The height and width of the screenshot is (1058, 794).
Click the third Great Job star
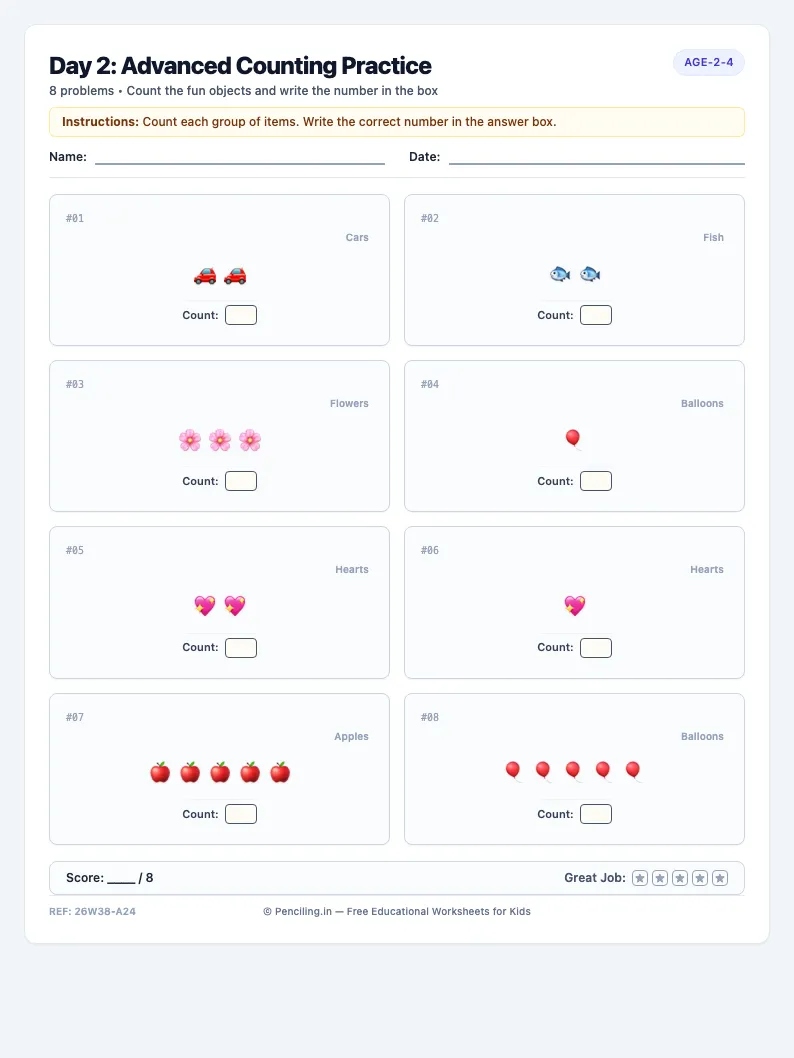click(680, 878)
